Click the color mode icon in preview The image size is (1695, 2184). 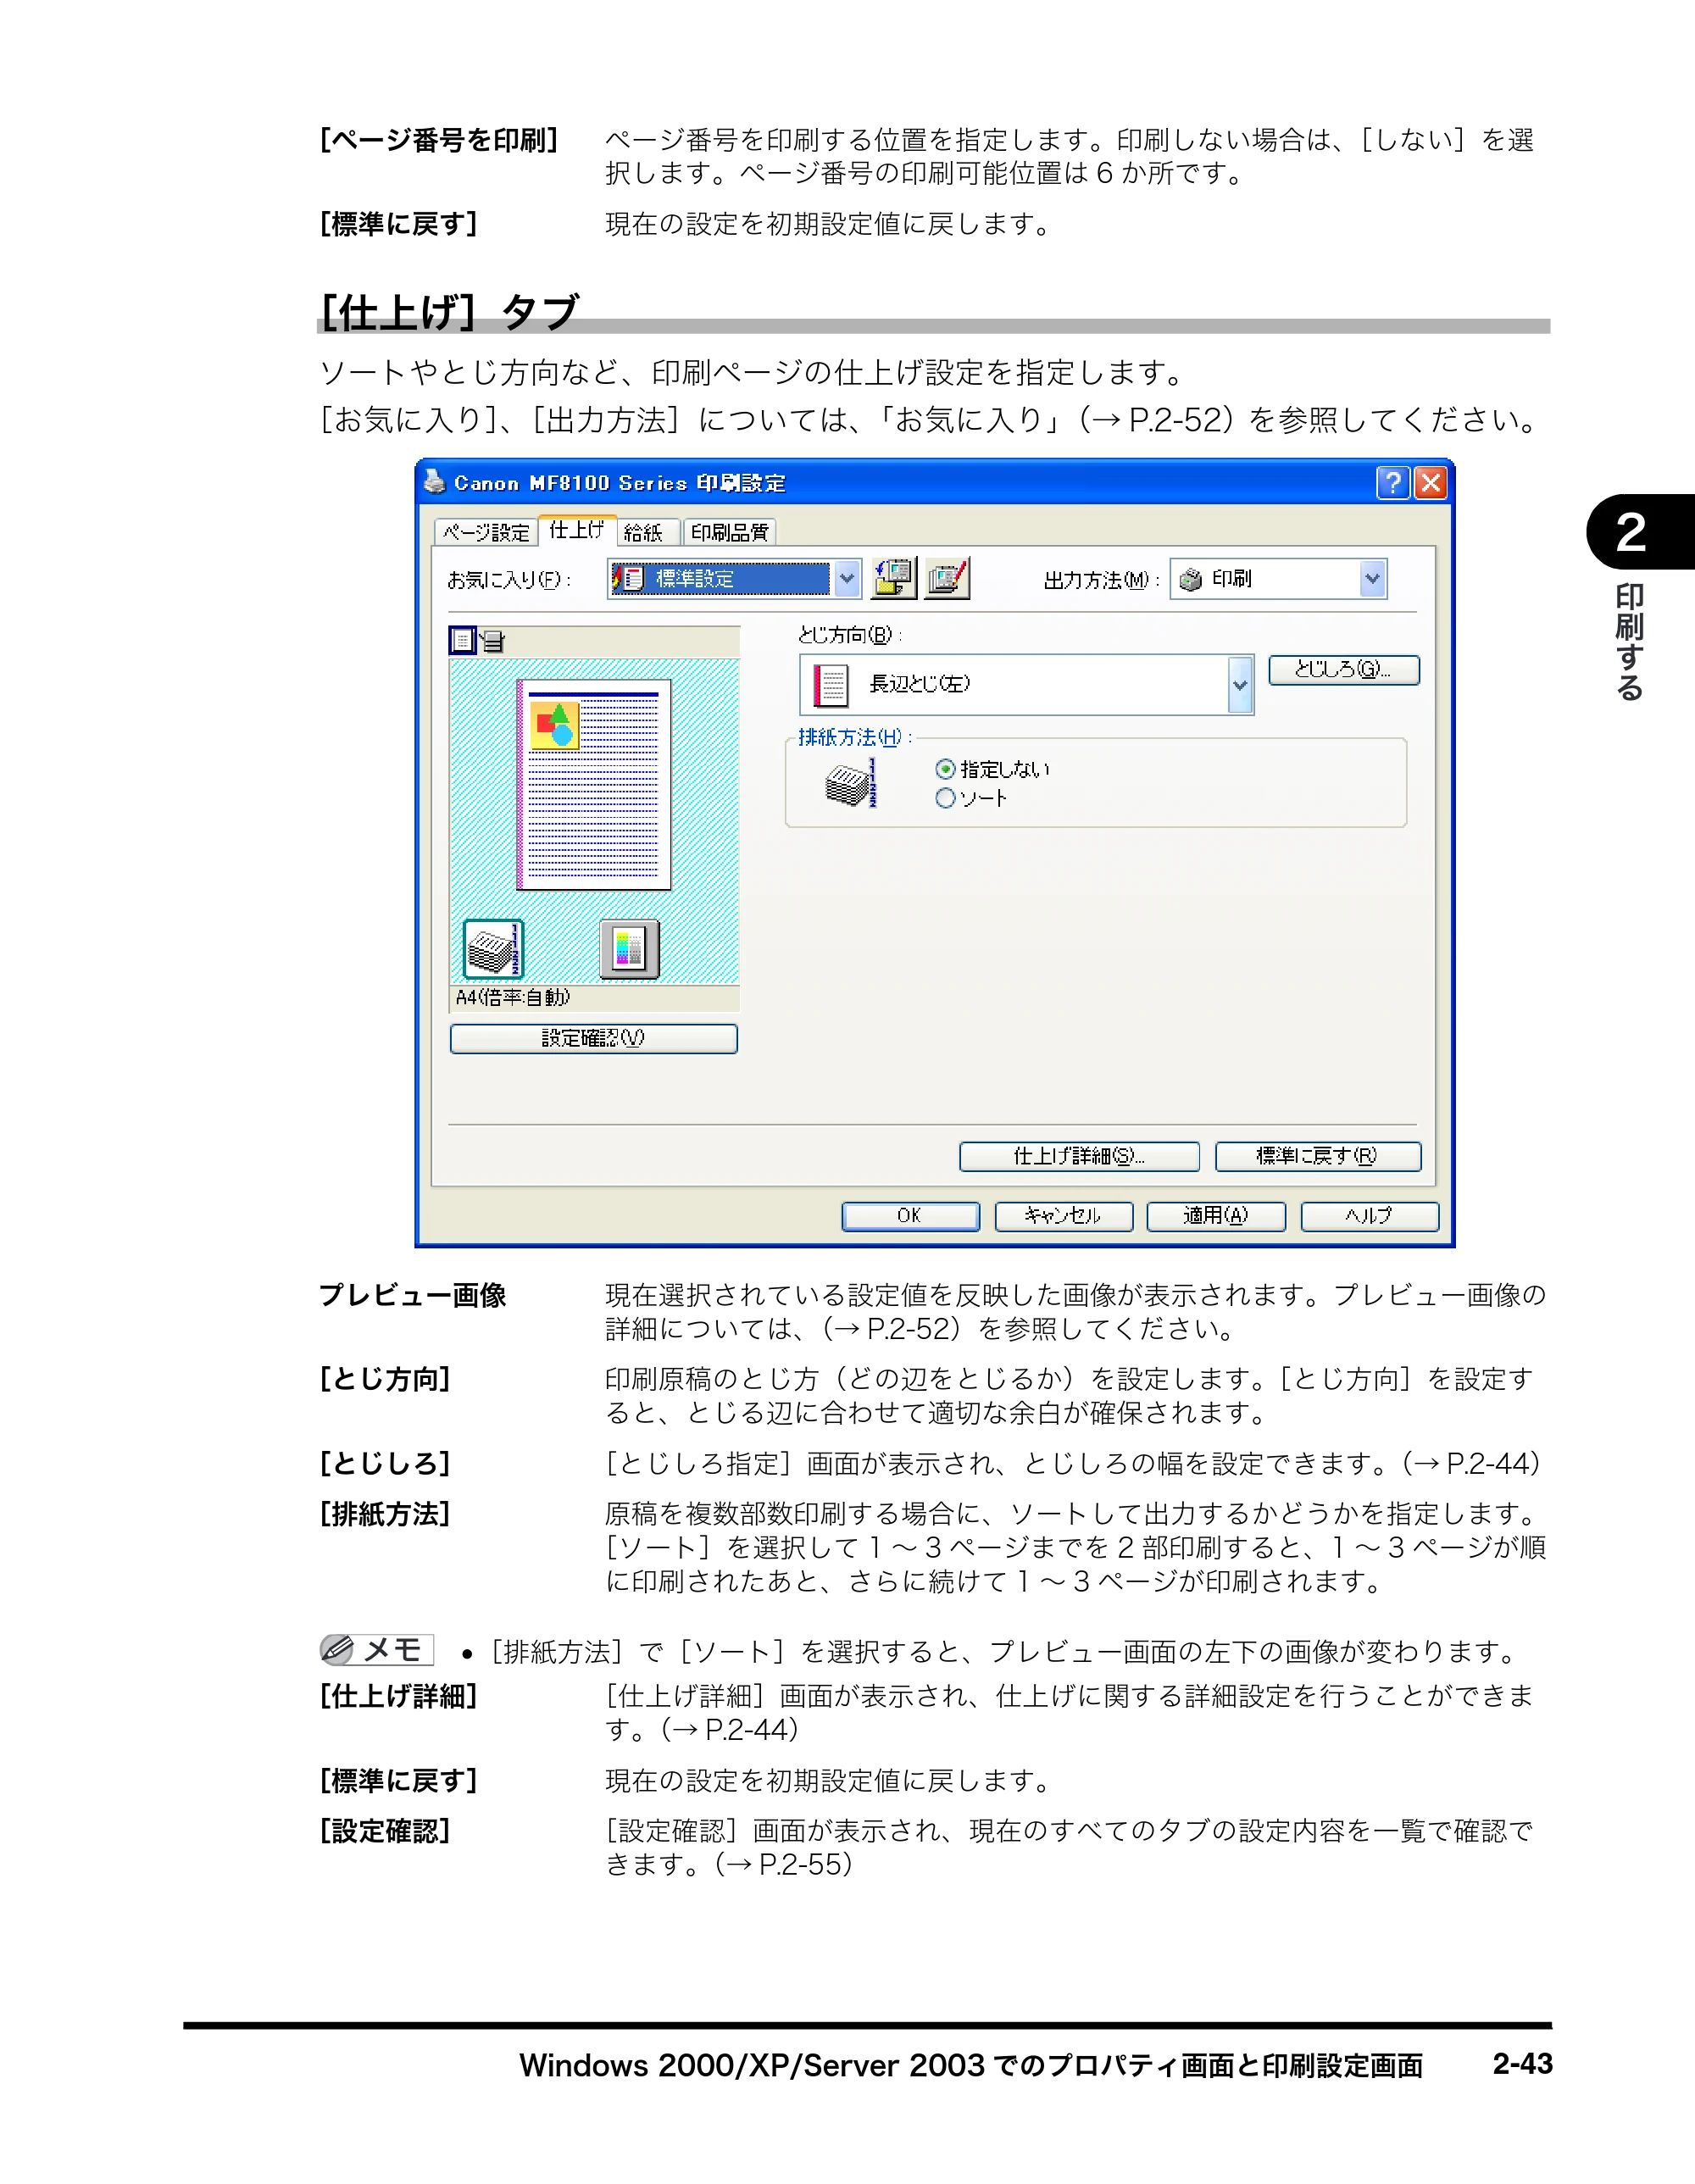click(629, 948)
